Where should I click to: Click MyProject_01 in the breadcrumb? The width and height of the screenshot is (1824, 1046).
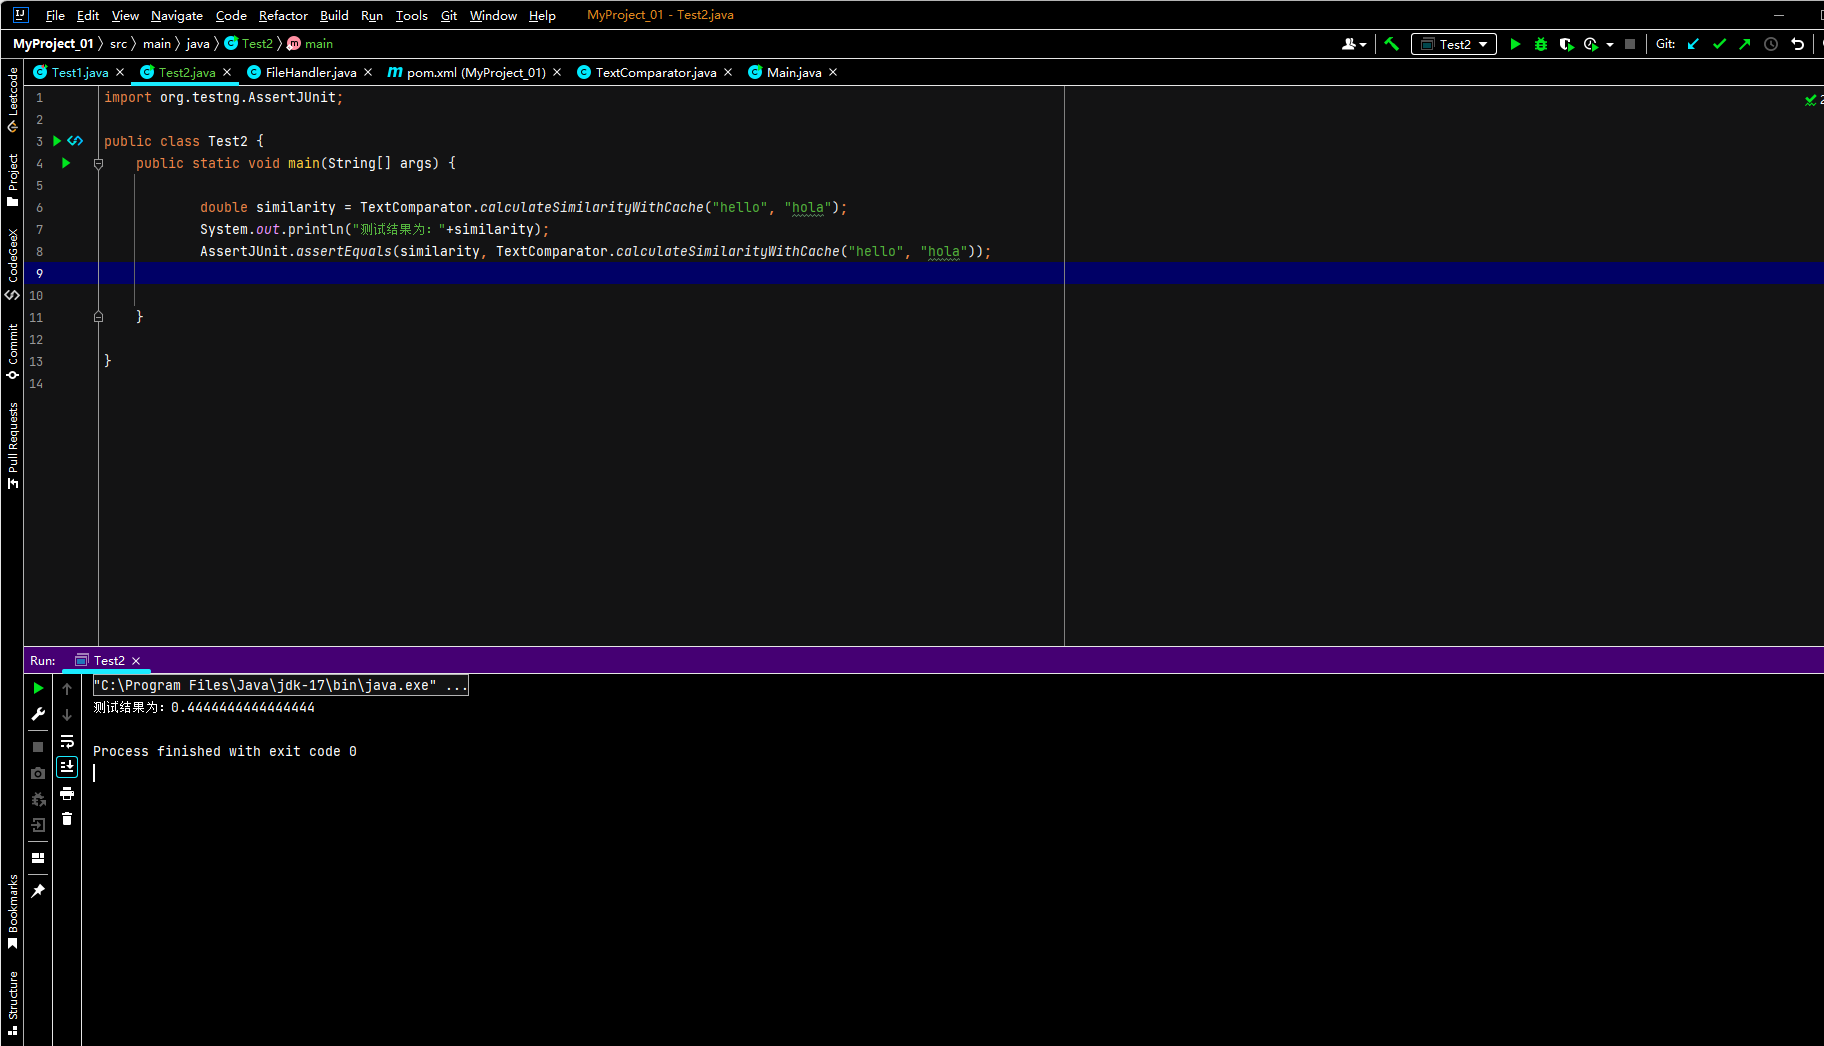53,44
